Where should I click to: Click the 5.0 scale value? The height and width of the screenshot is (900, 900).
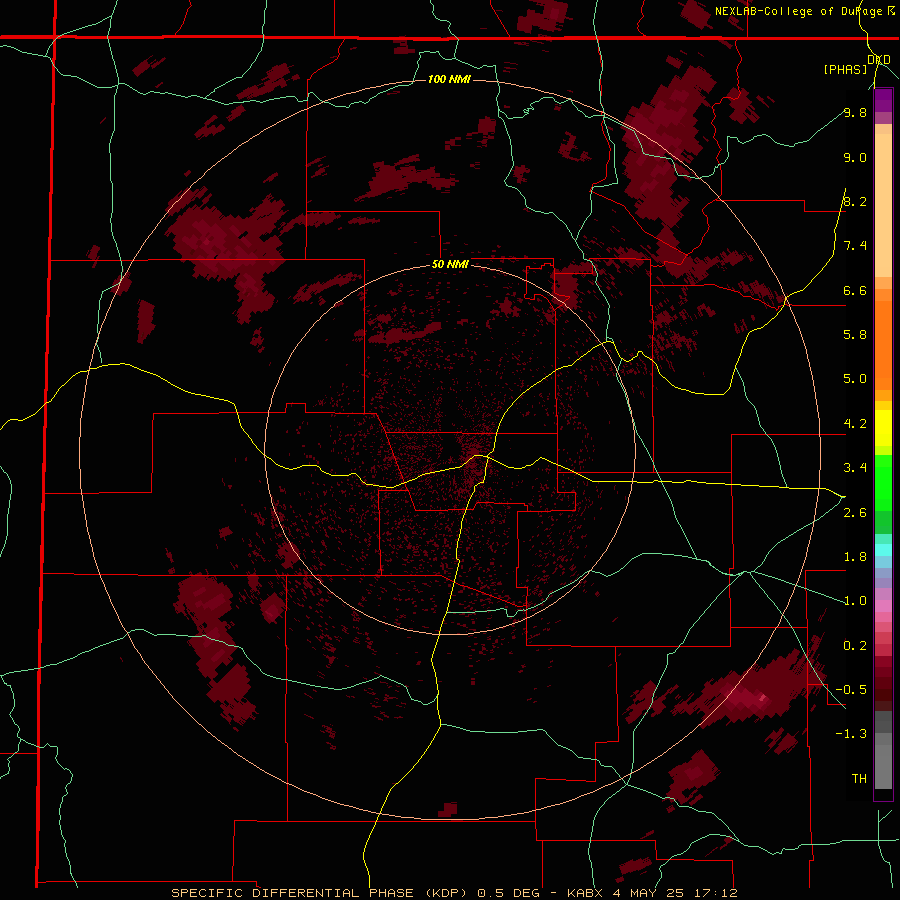pos(855,379)
